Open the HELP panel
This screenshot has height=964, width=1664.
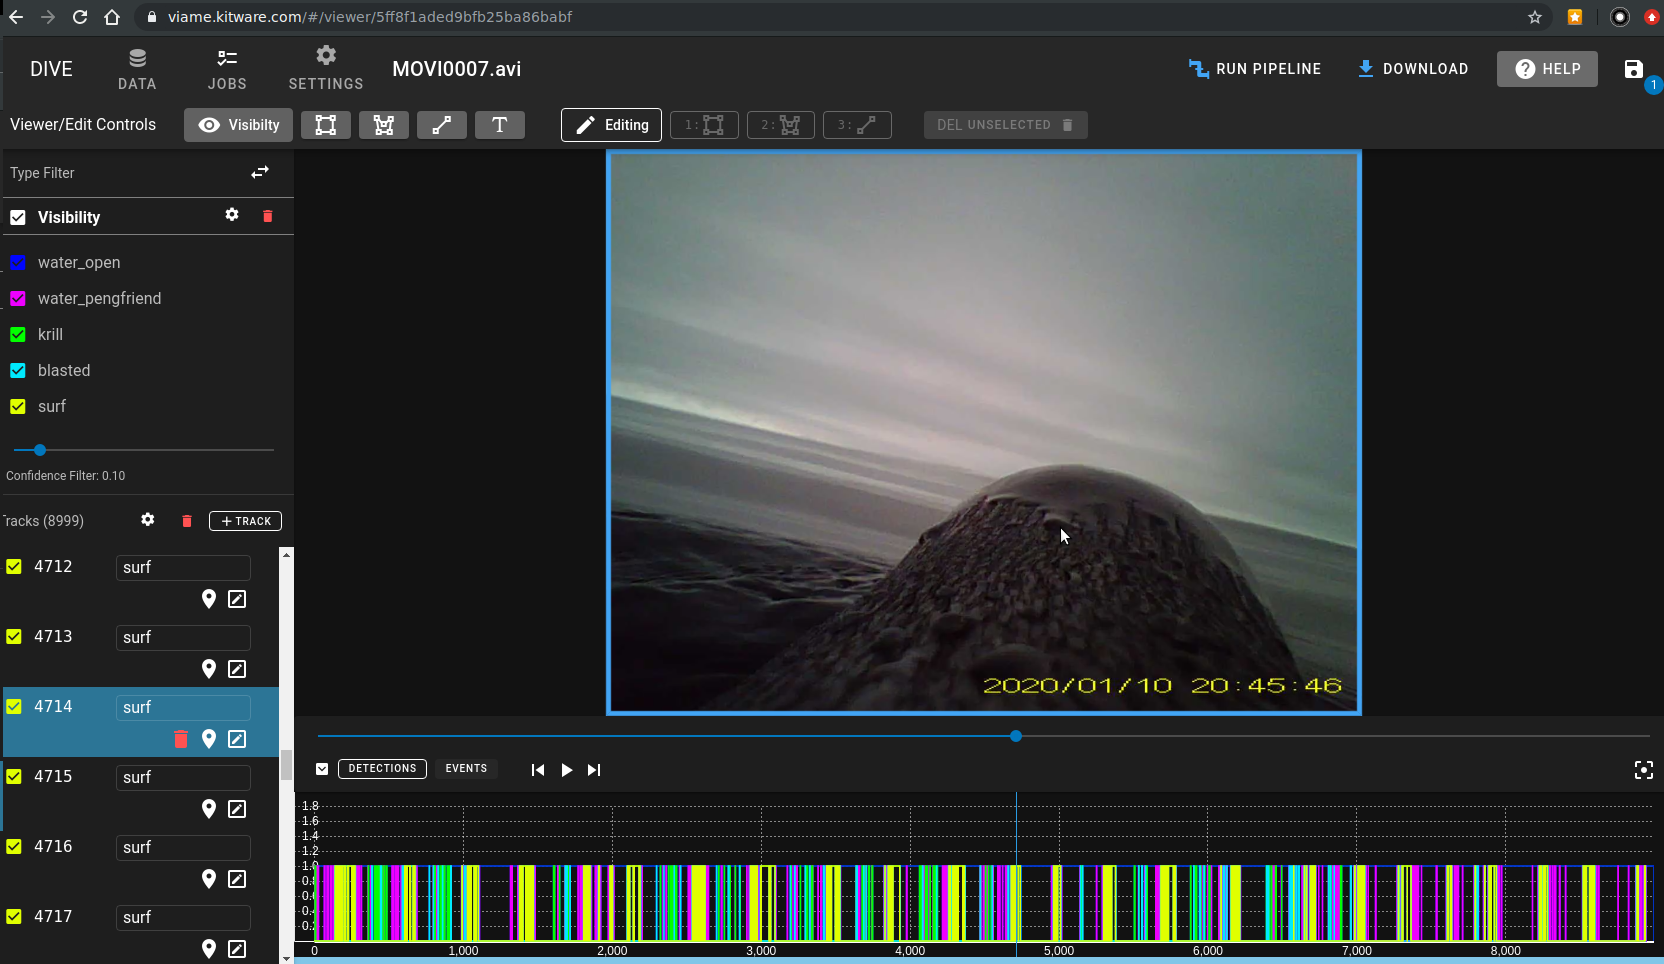pos(1547,69)
